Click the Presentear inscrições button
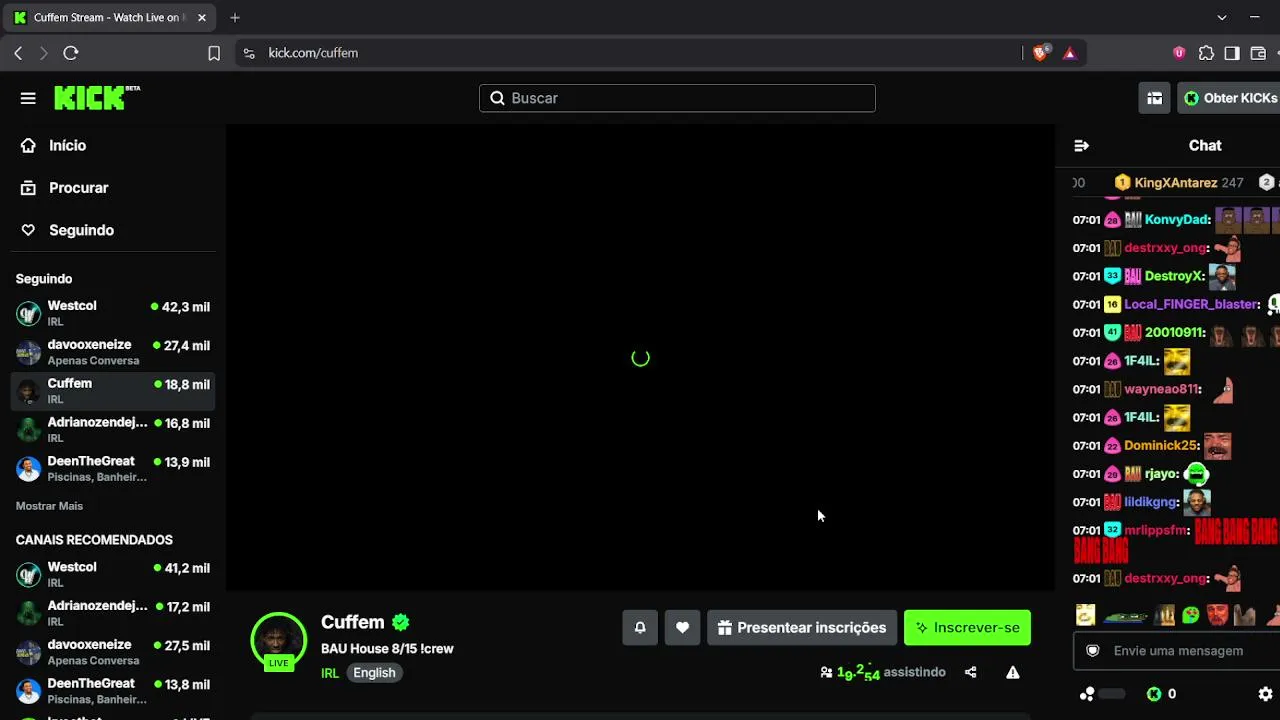Screen dimensions: 1280x720 click(x=802, y=628)
